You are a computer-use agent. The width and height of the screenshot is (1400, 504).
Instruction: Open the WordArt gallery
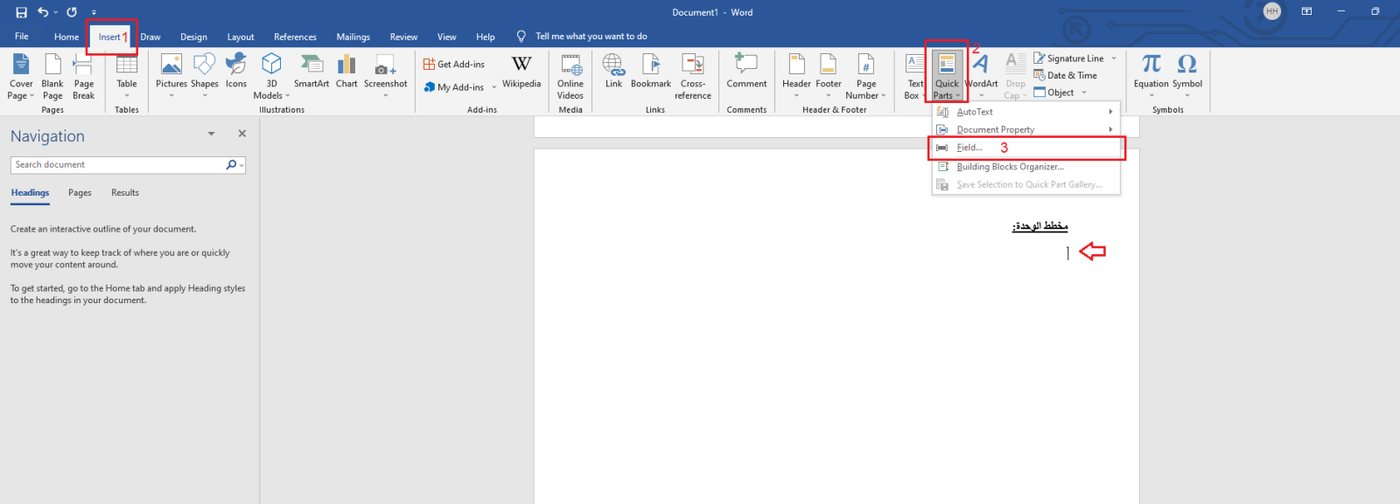point(981,76)
